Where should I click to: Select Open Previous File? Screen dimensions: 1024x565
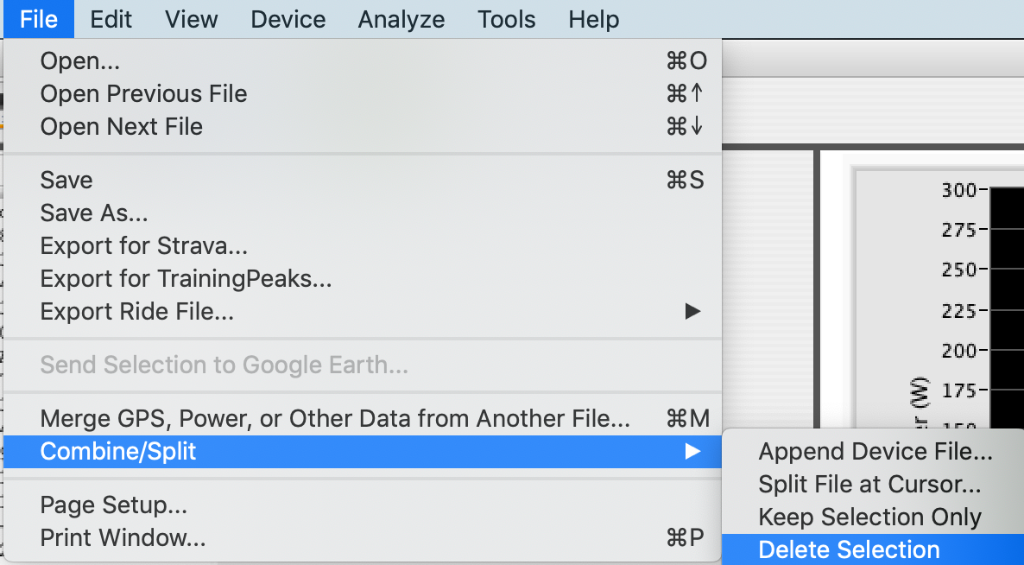click(362, 93)
